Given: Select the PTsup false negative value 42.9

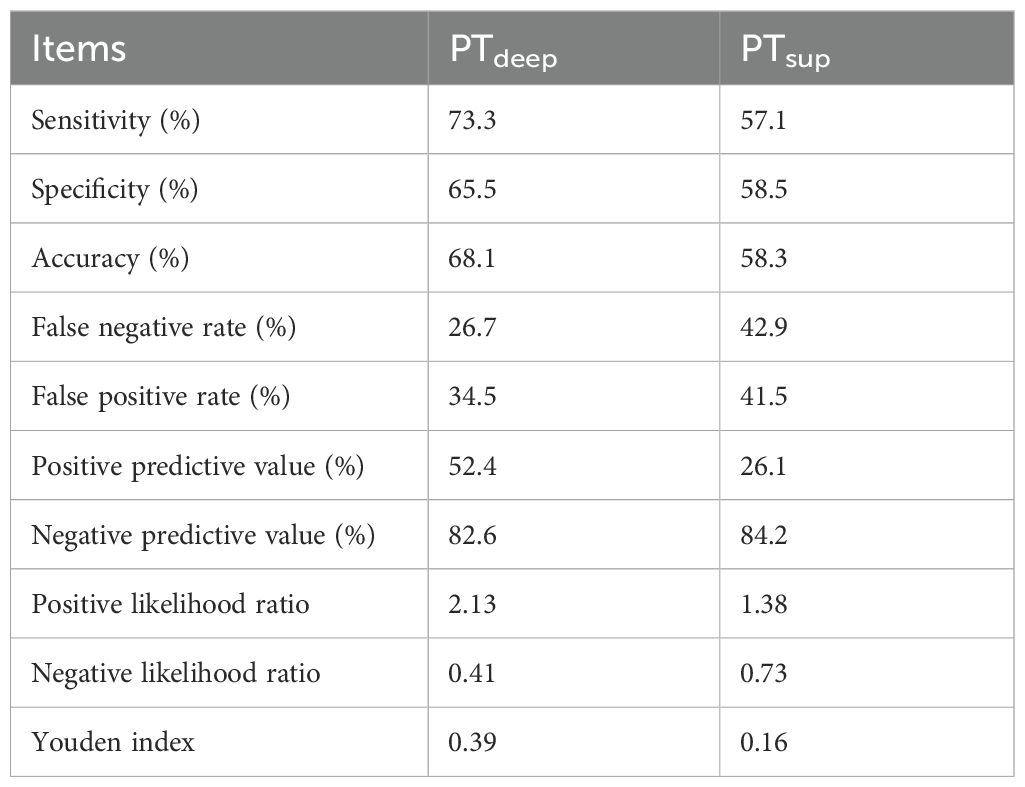Looking at the screenshot, I should [x=762, y=327].
